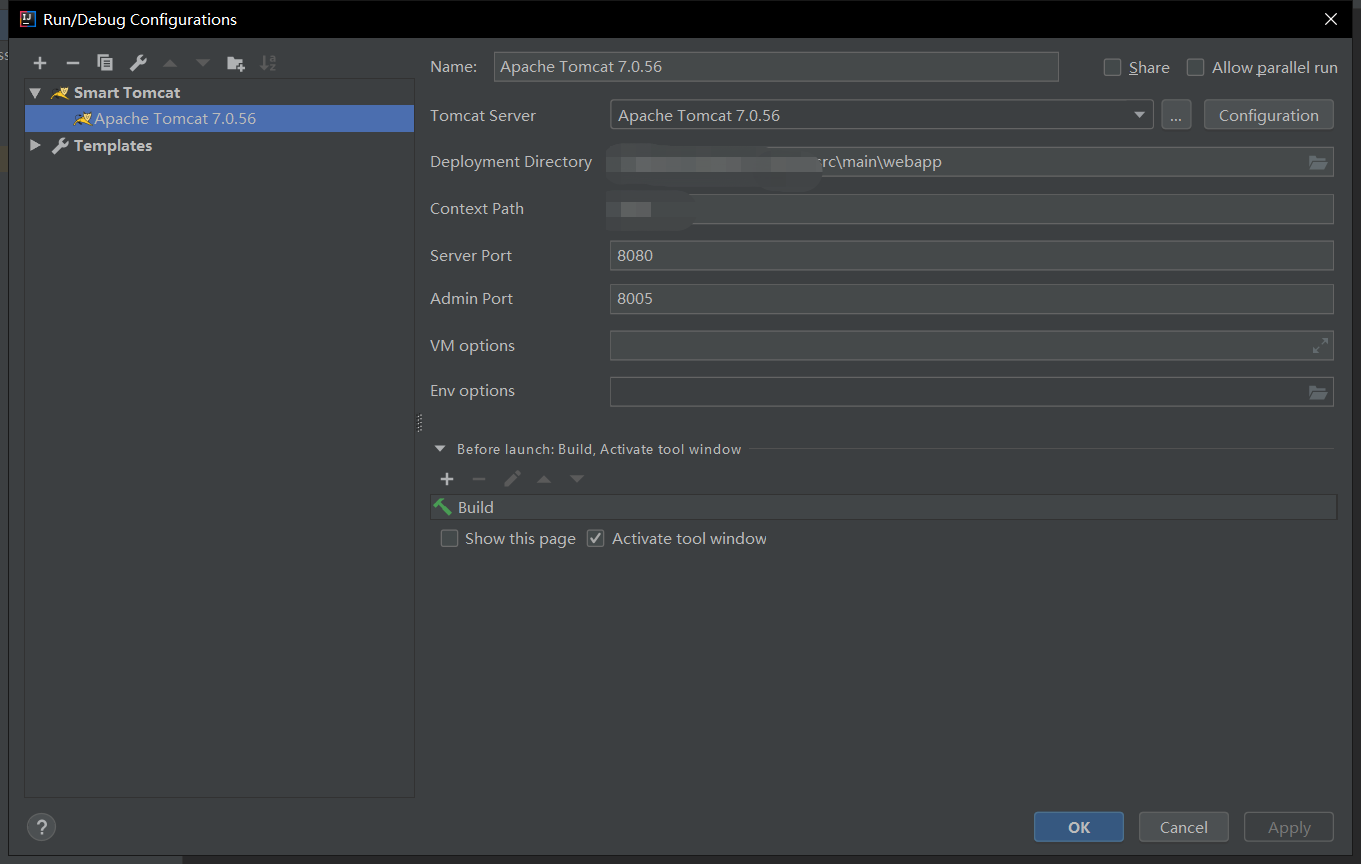
Task: Sort configurations alphabetically
Action: click(x=268, y=63)
